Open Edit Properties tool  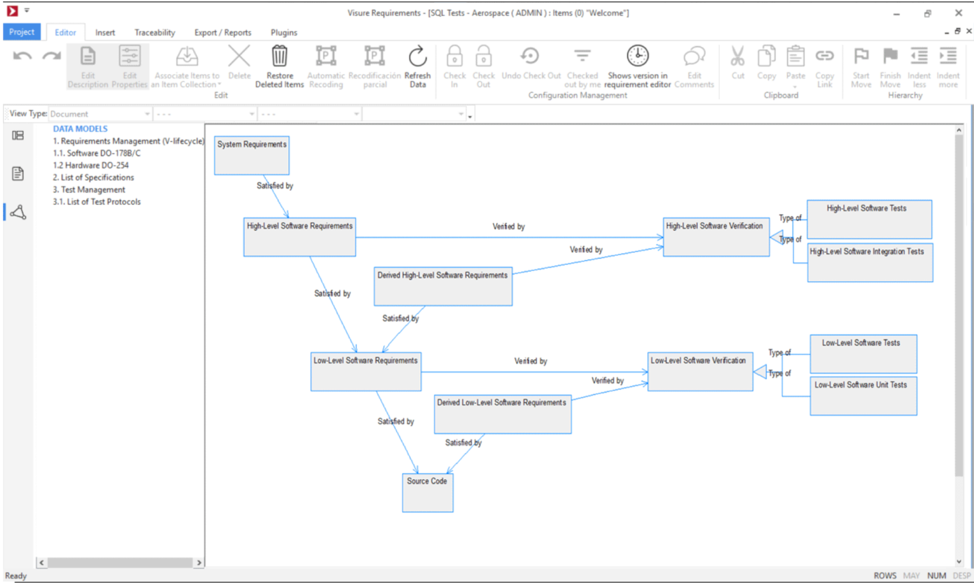(129, 66)
